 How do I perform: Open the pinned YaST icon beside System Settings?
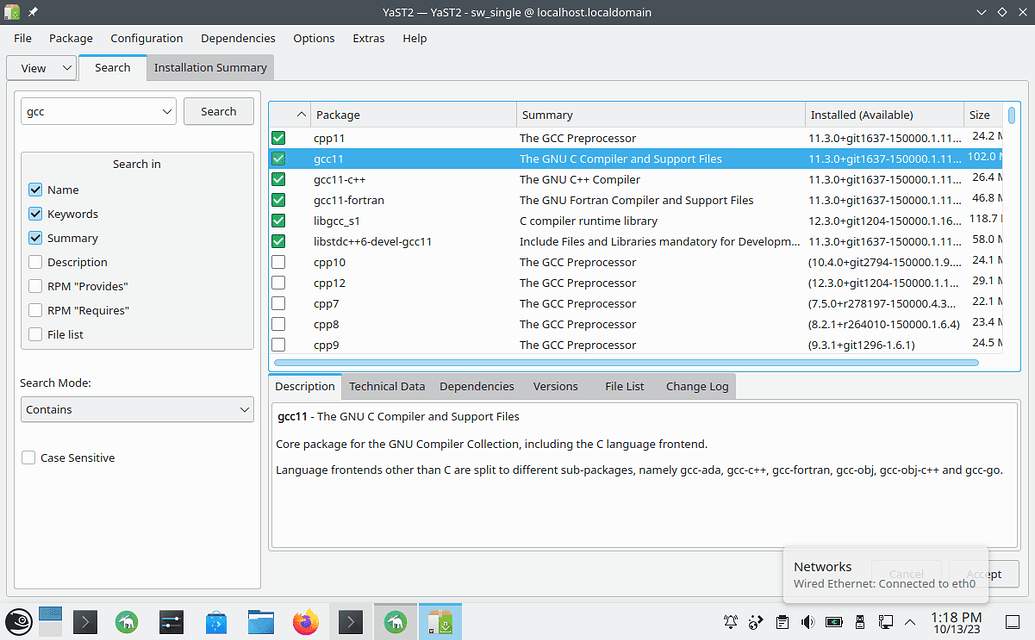[x=127, y=622]
